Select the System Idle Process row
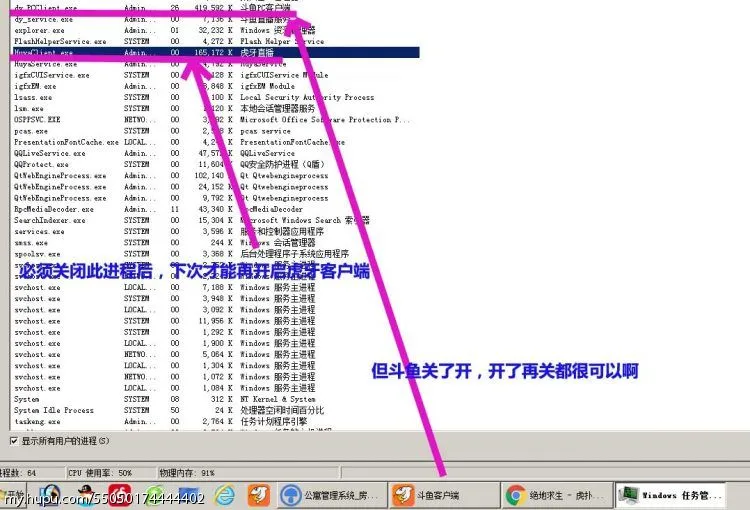 point(215,410)
